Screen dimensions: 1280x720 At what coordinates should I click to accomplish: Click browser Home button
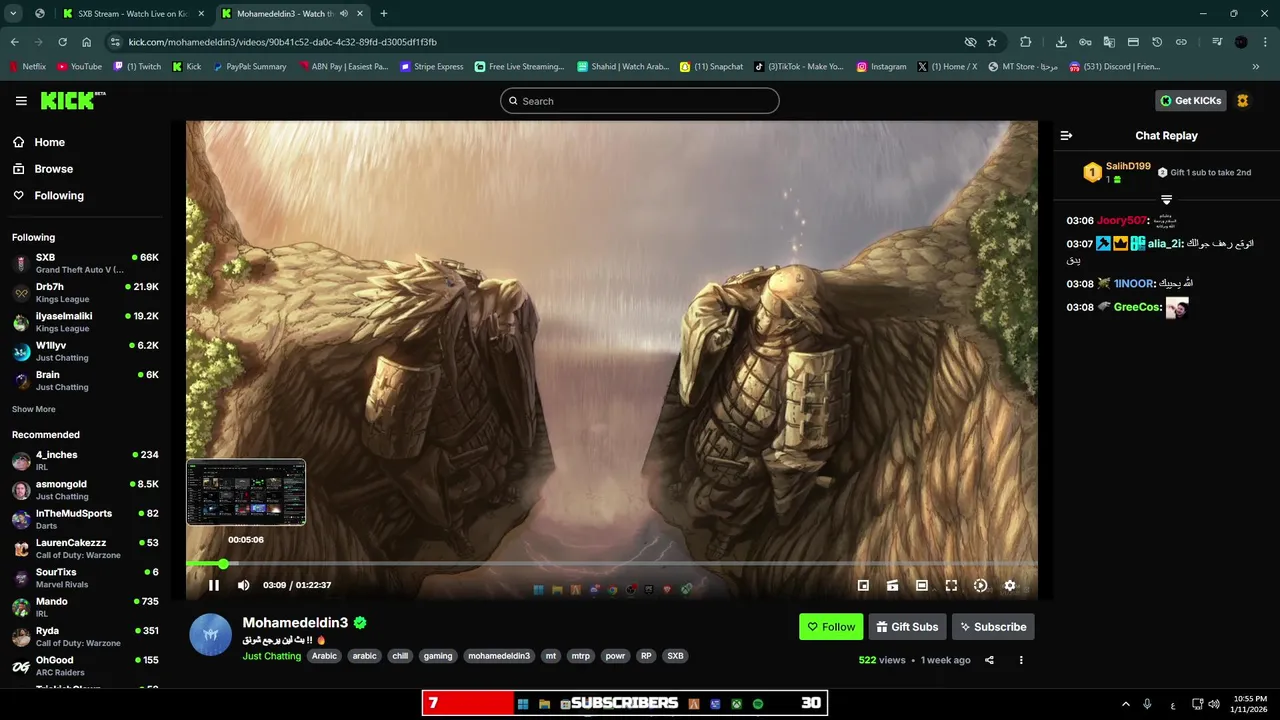(87, 42)
